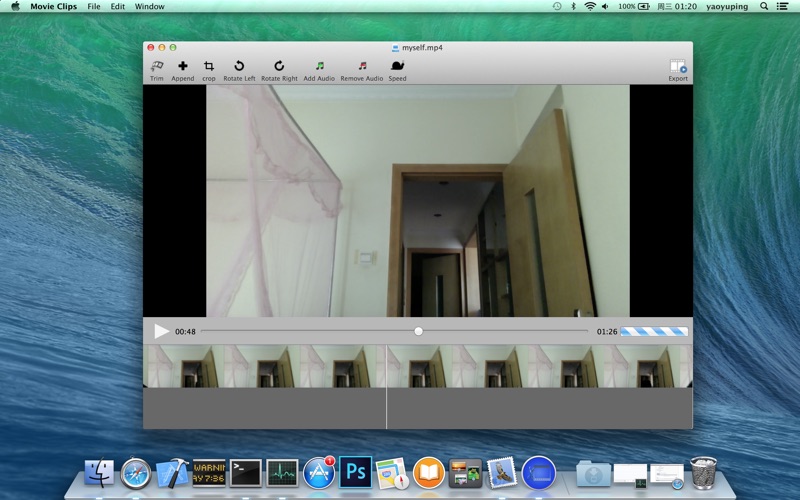This screenshot has height=500, width=800.
Task: Restore the second minimized window in Dock
Action: point(667,476)
